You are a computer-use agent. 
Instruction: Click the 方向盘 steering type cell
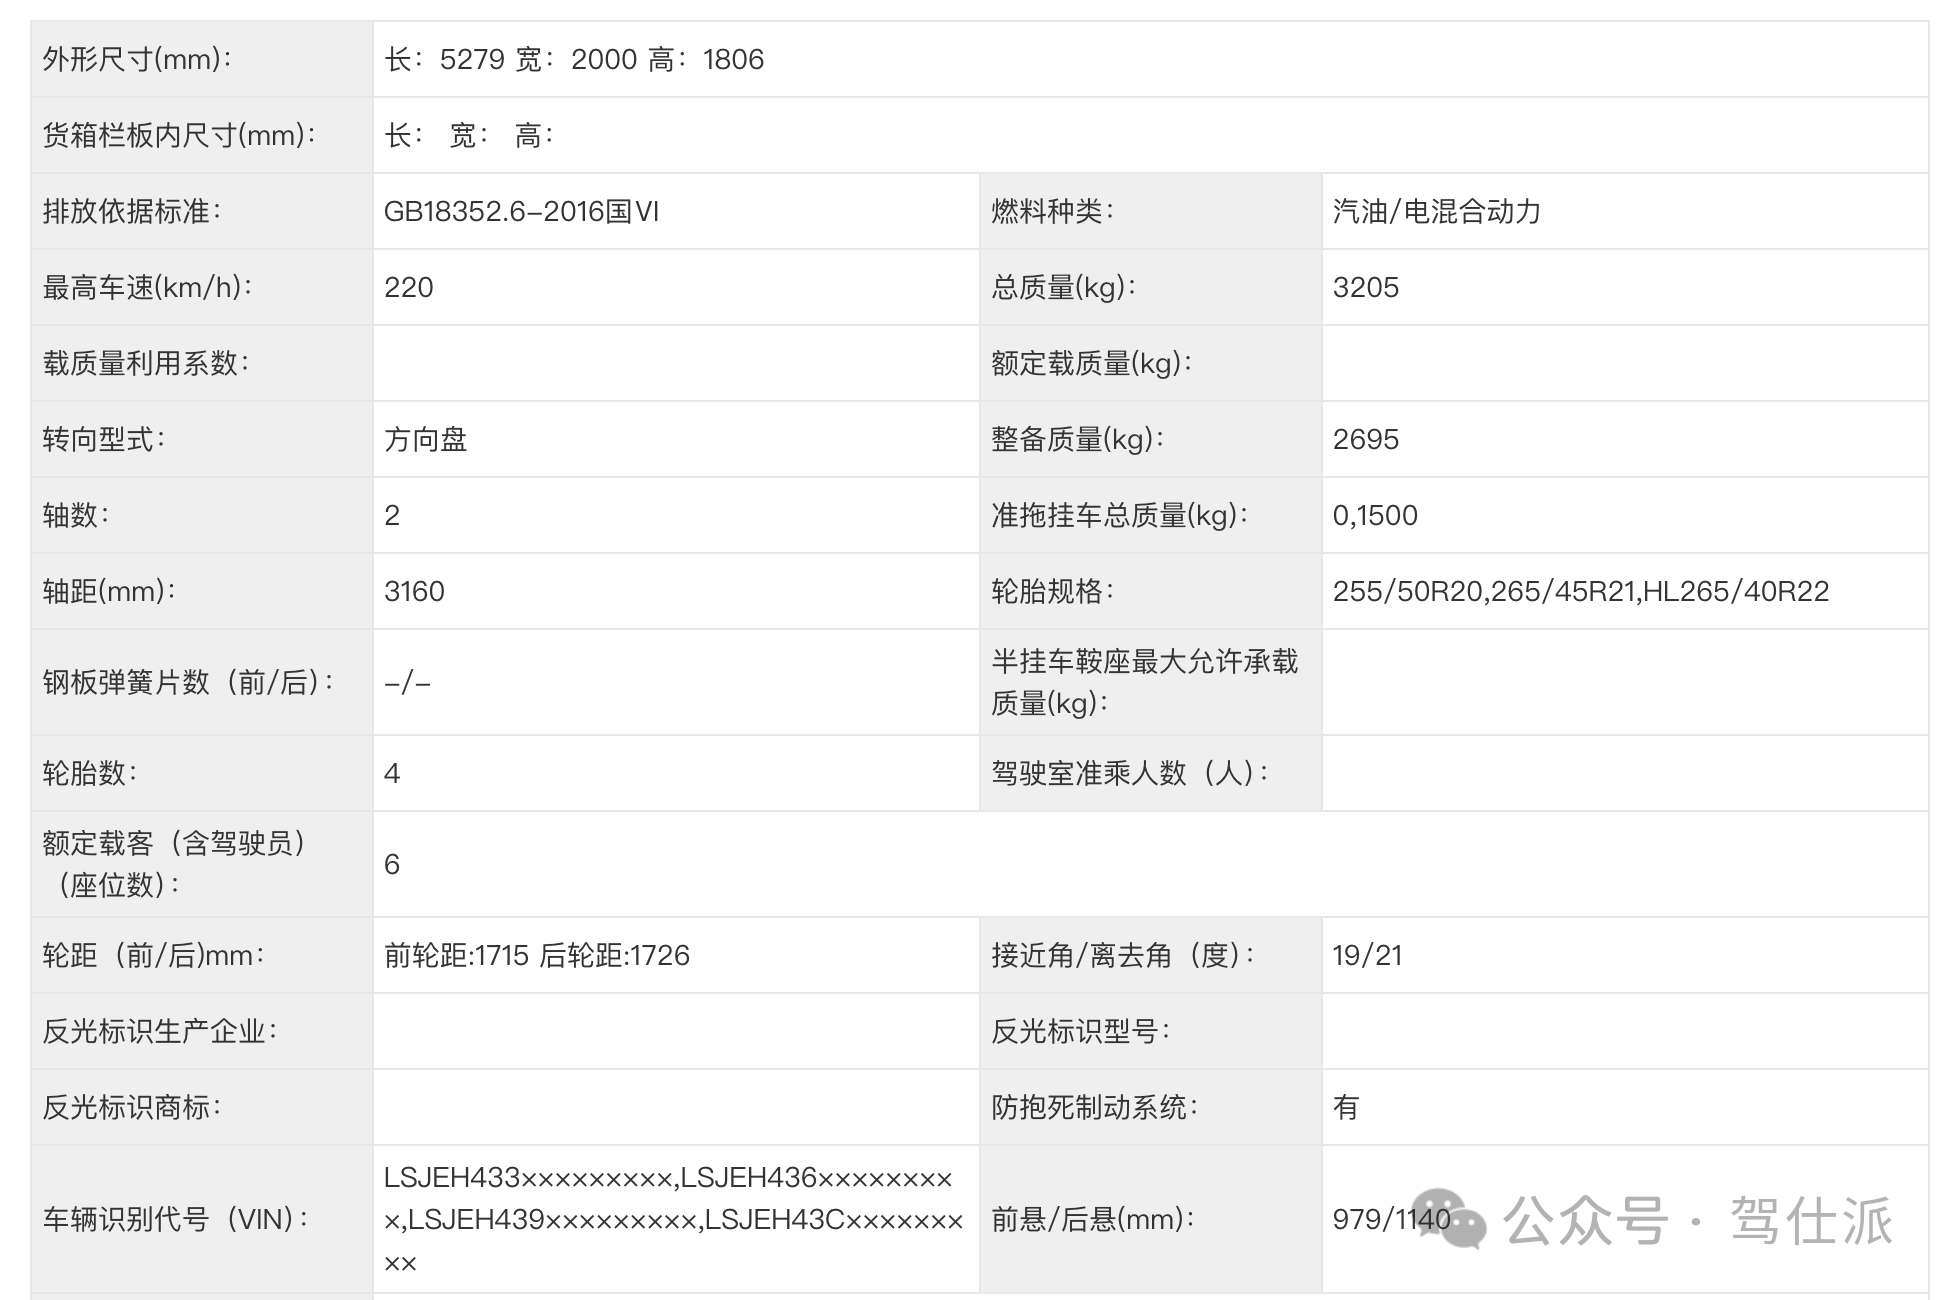click(426, 440)
